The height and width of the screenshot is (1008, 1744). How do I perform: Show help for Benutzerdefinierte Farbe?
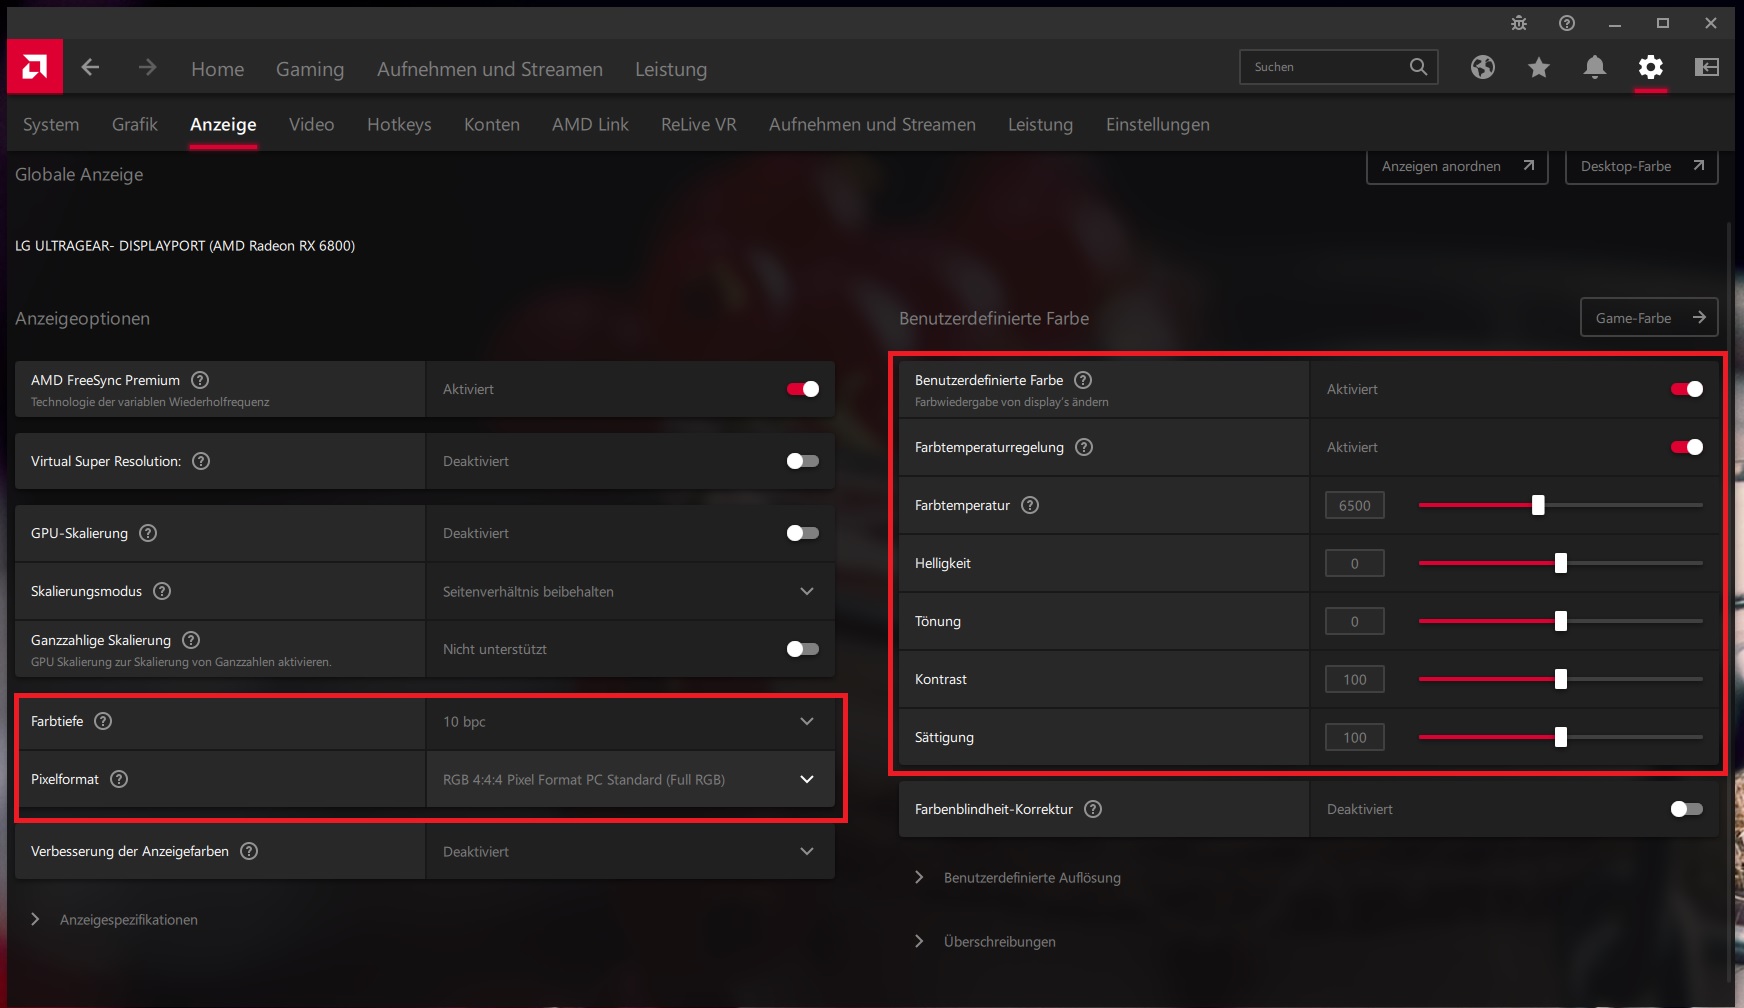click(x=1083, y=380)
